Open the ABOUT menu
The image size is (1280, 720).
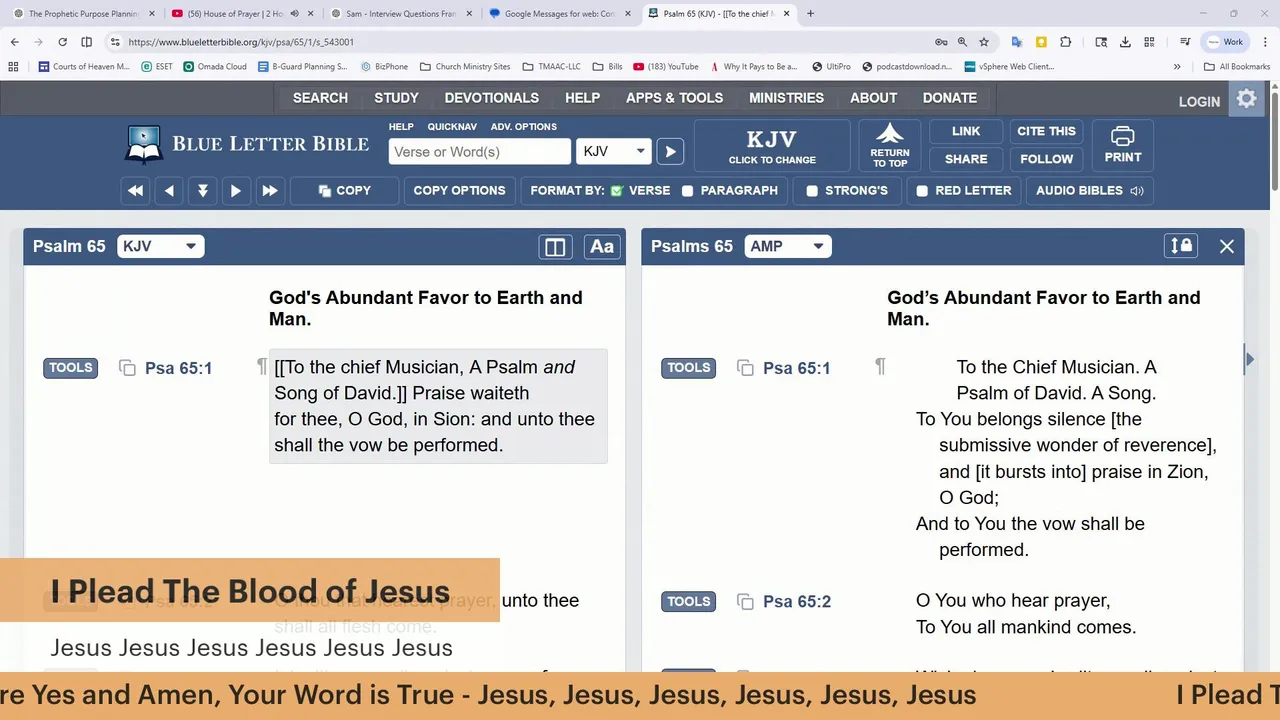click(873, 98)
